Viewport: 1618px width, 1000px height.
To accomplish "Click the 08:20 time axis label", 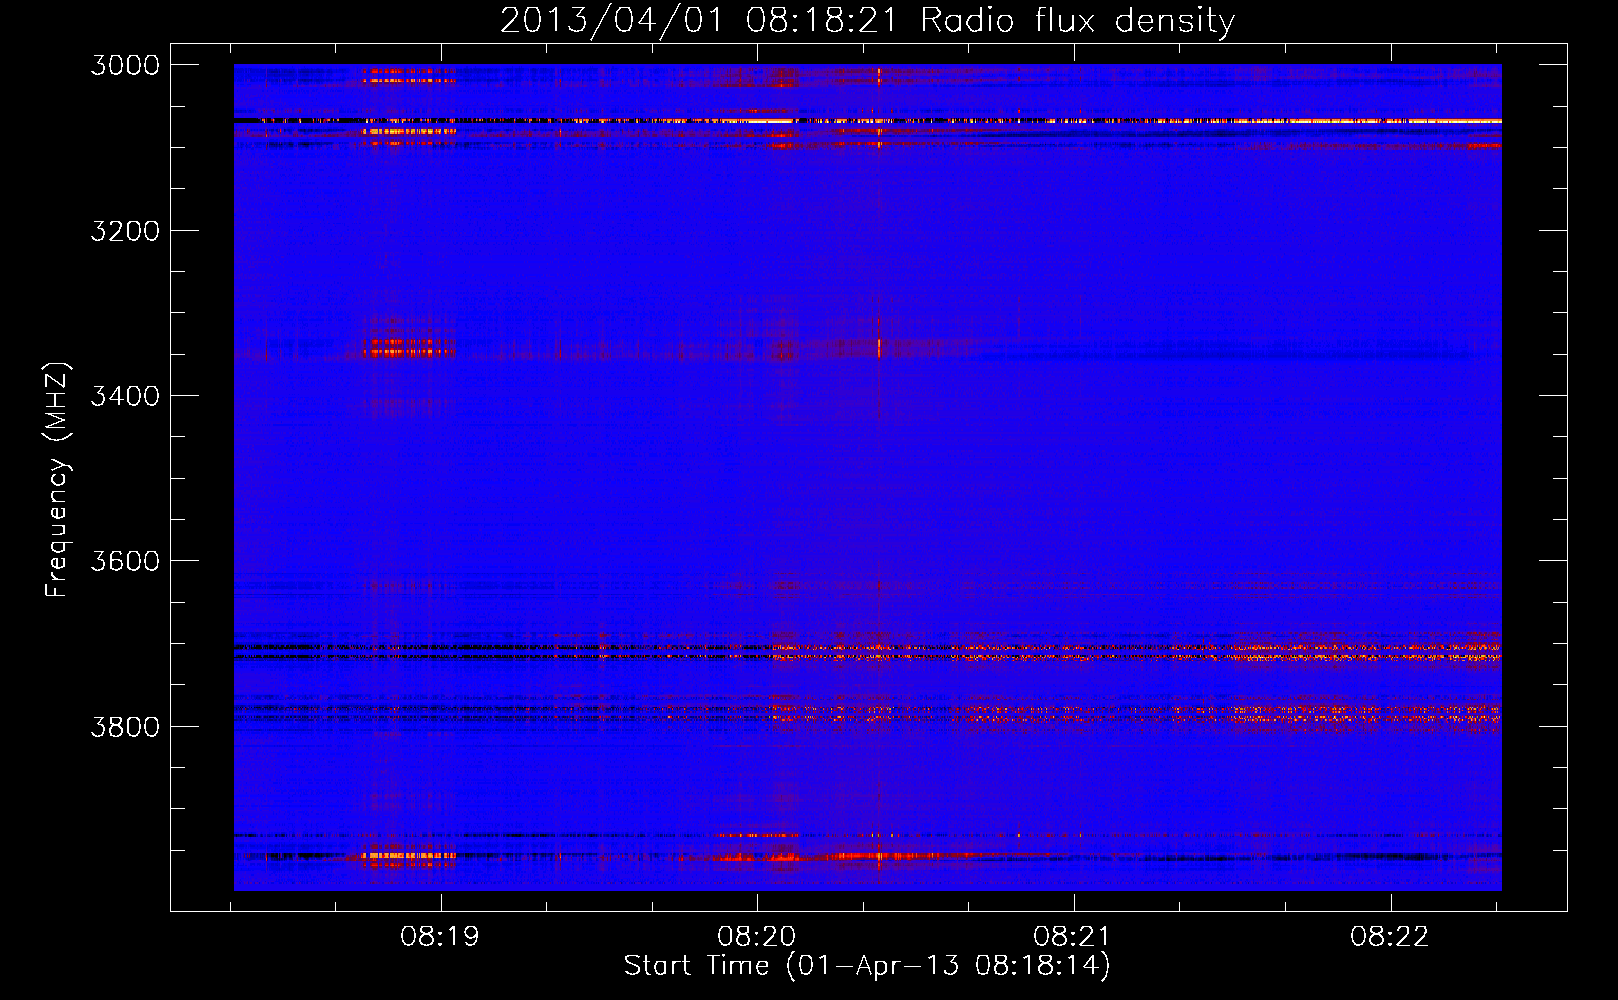I will [757, 937].
